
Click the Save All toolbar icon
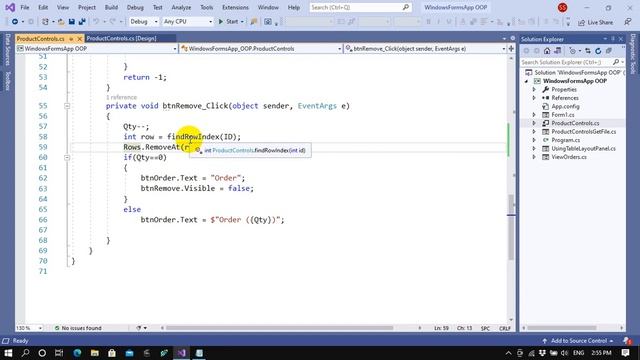tap(82, 22)
